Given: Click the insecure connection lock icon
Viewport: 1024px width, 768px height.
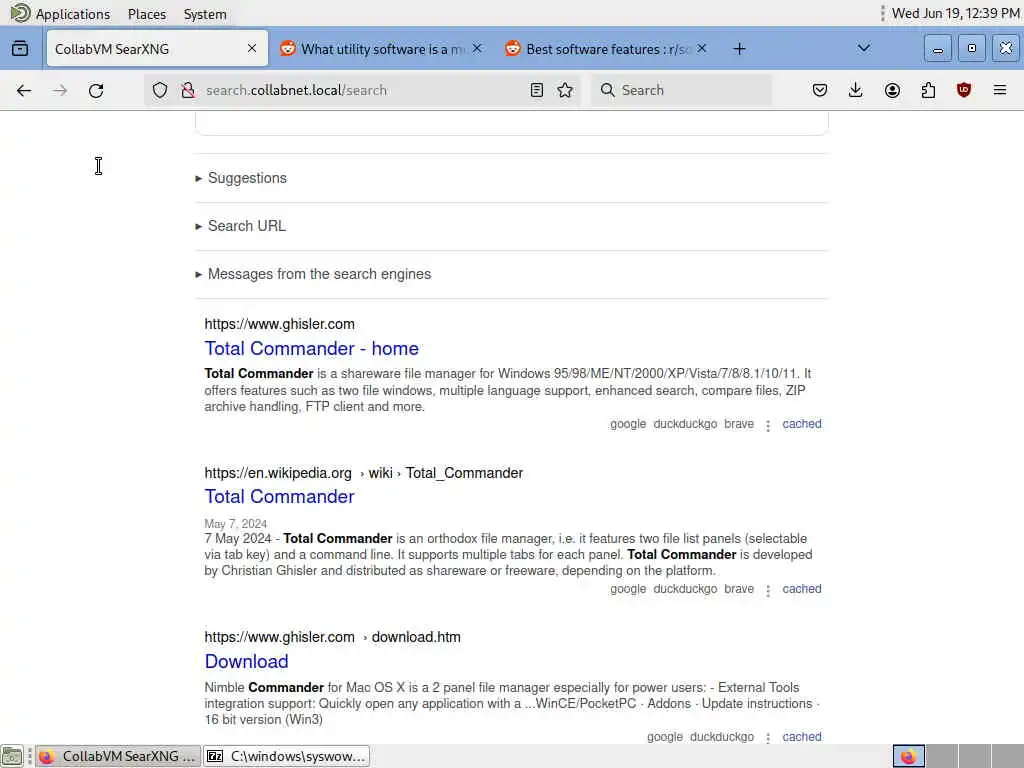Looking at the screenshot, I should 188,90.
